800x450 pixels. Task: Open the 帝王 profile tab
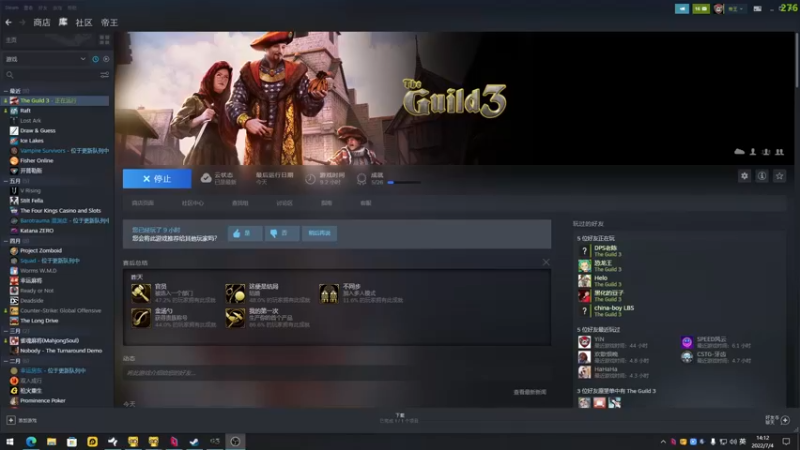click(x=109, y=22)
